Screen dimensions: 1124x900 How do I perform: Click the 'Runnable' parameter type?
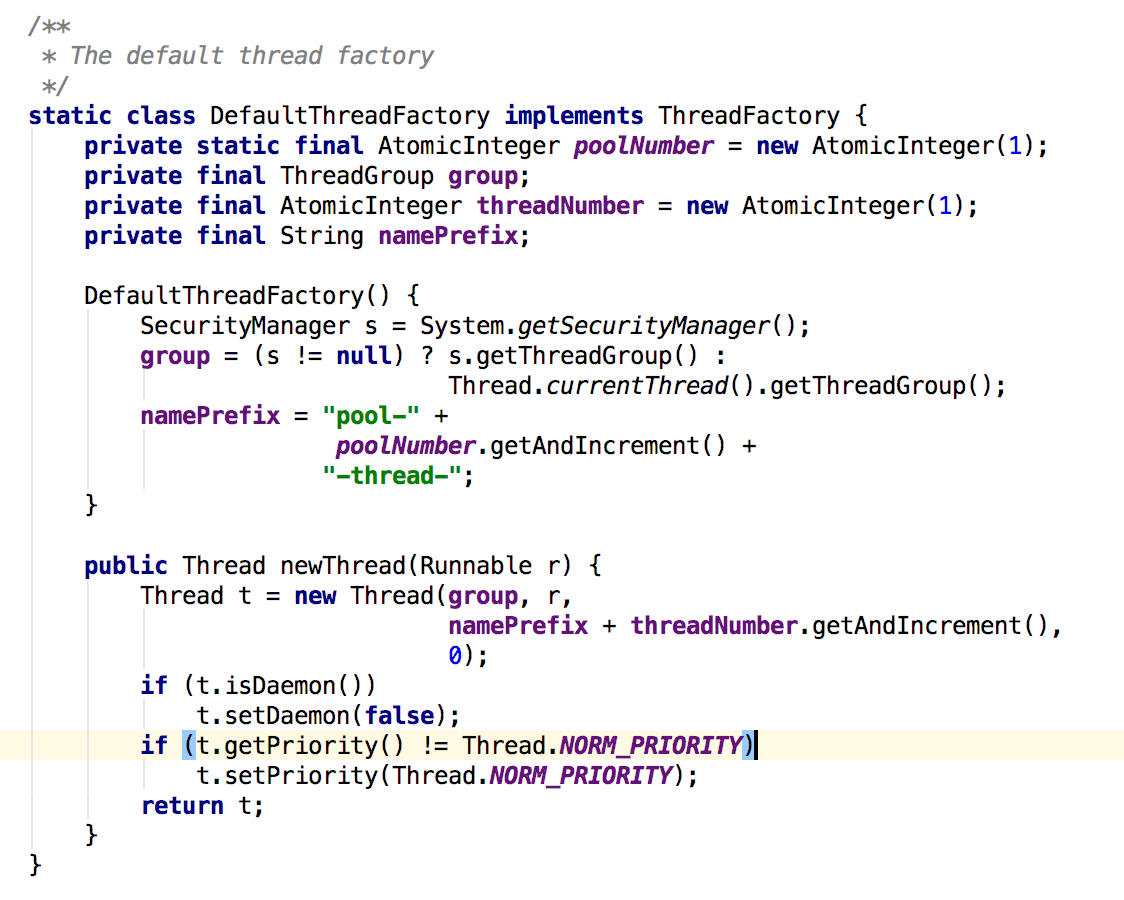click(476, 566)
